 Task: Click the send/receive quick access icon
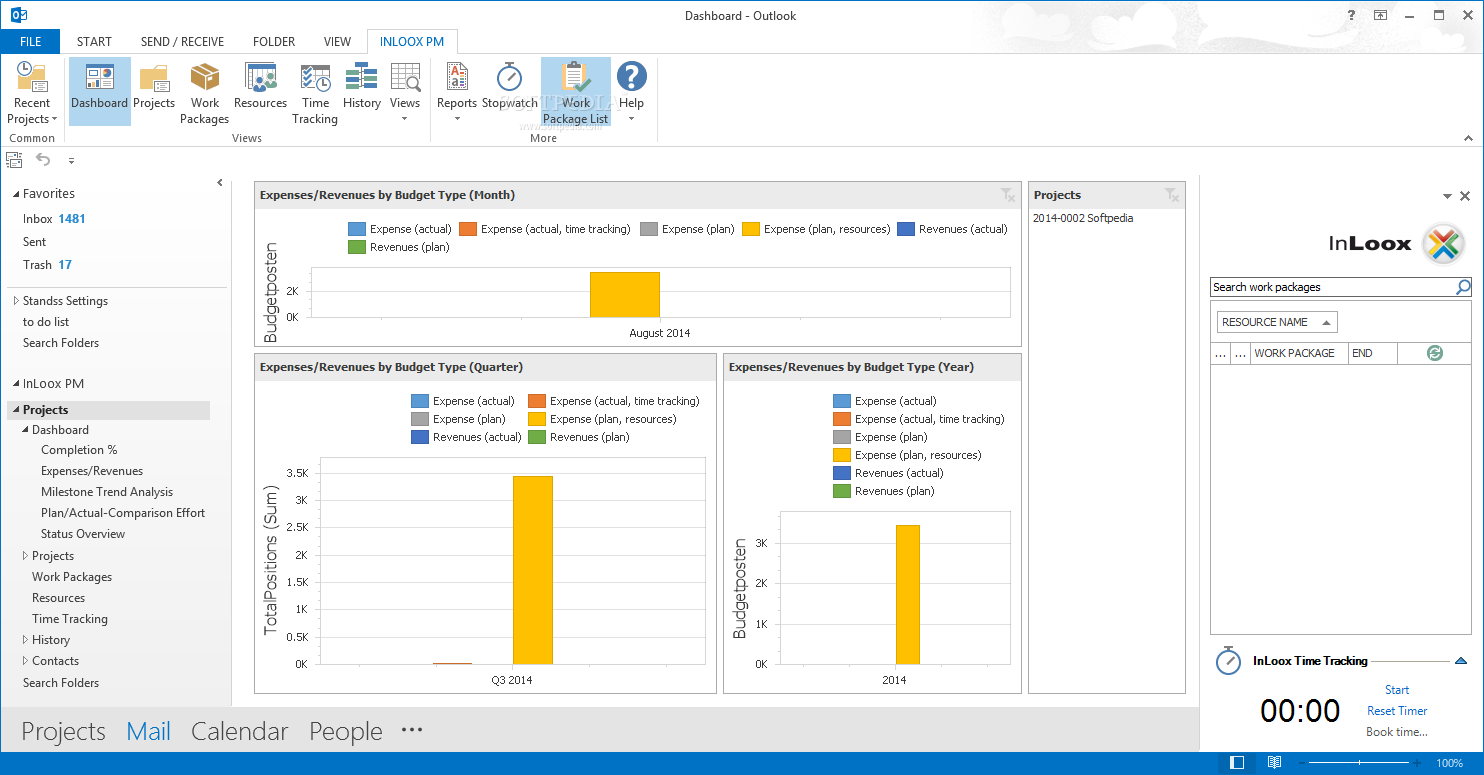(x=14, y=159)
